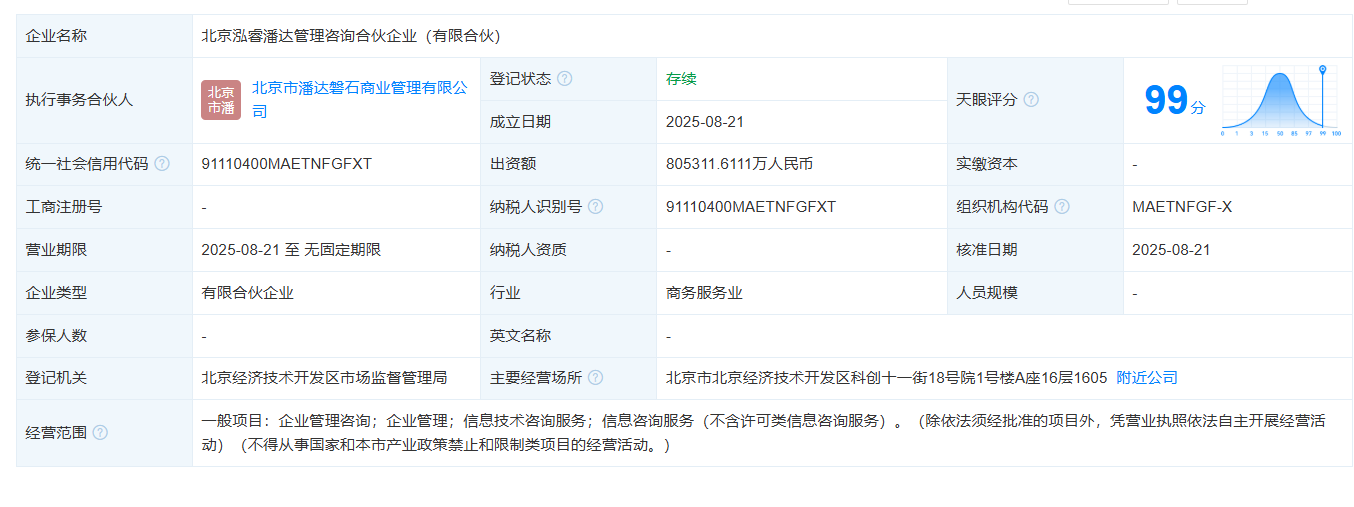This screenshot has width=1354, height=507.
Task: Click 企业名称 label cell
Action: 105,36
